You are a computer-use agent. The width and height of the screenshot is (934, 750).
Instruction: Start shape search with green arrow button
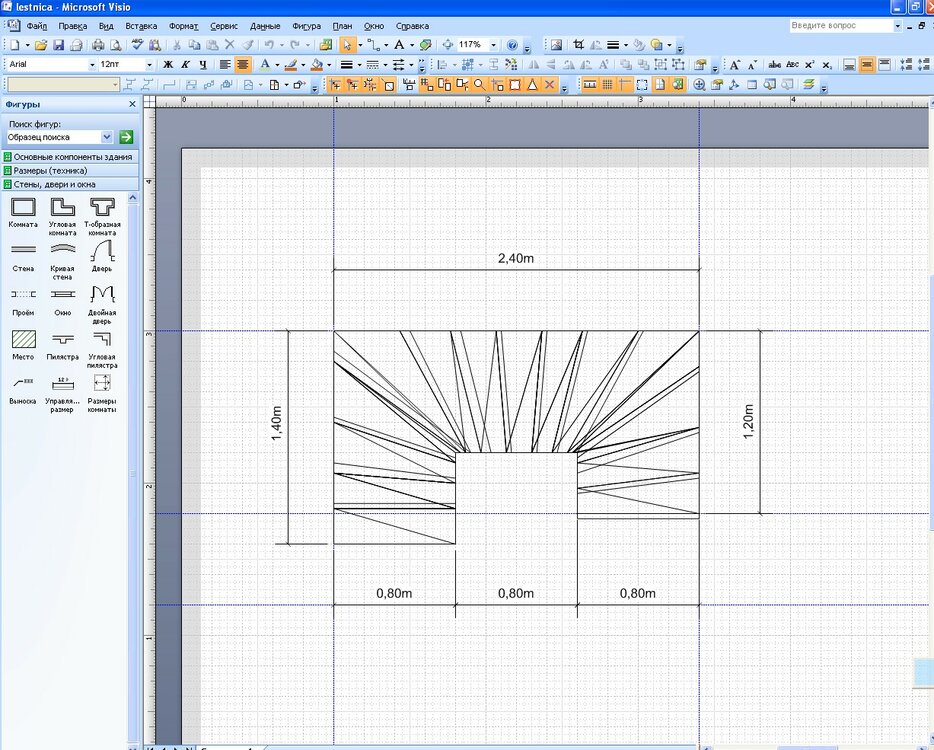tap(126, 137)
